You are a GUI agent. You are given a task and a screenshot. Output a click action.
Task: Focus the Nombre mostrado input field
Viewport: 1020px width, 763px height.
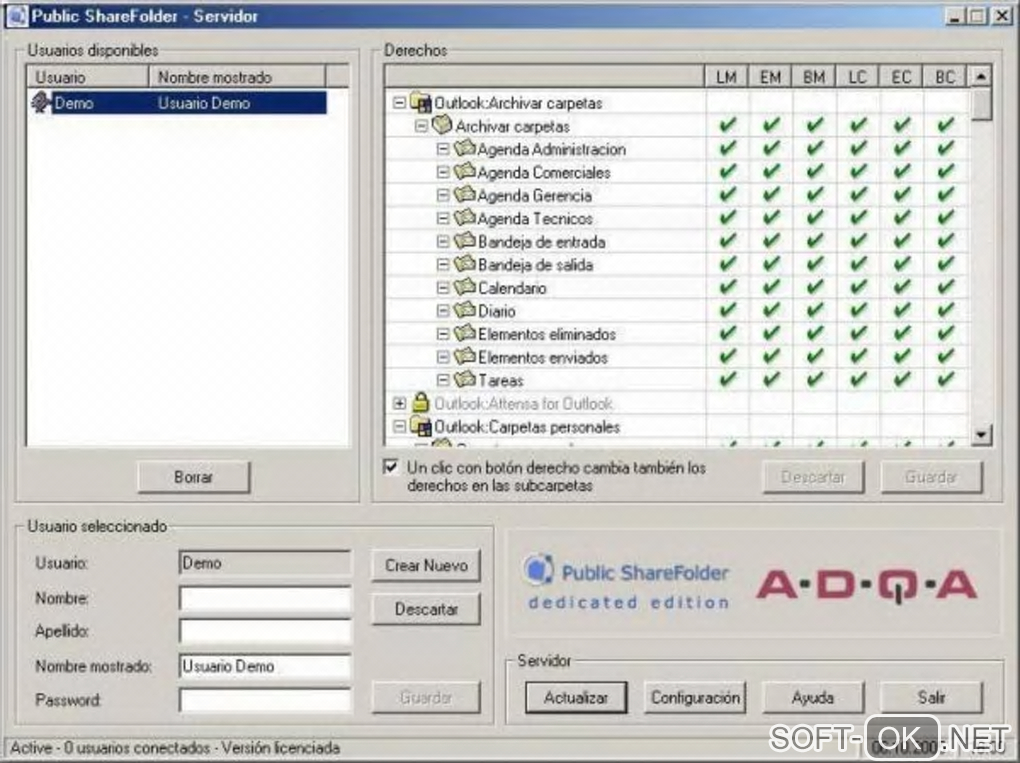265,666
